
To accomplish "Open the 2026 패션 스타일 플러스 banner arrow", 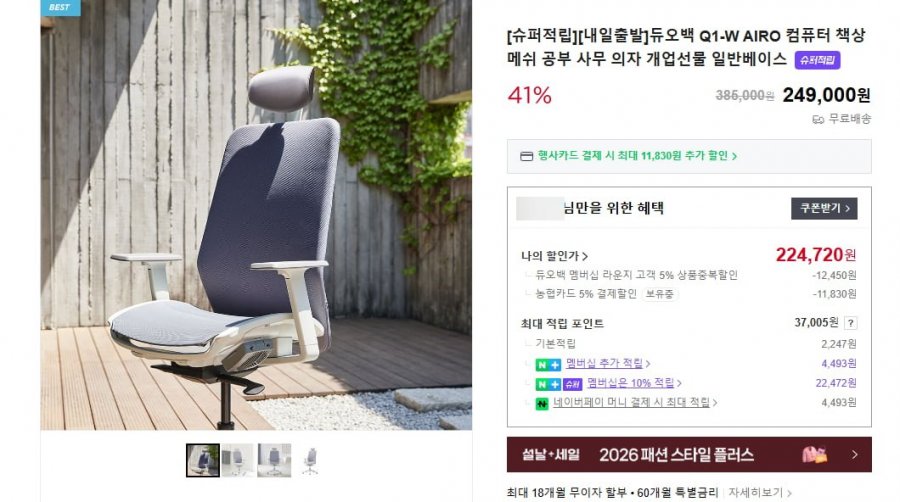I will 855,455.
